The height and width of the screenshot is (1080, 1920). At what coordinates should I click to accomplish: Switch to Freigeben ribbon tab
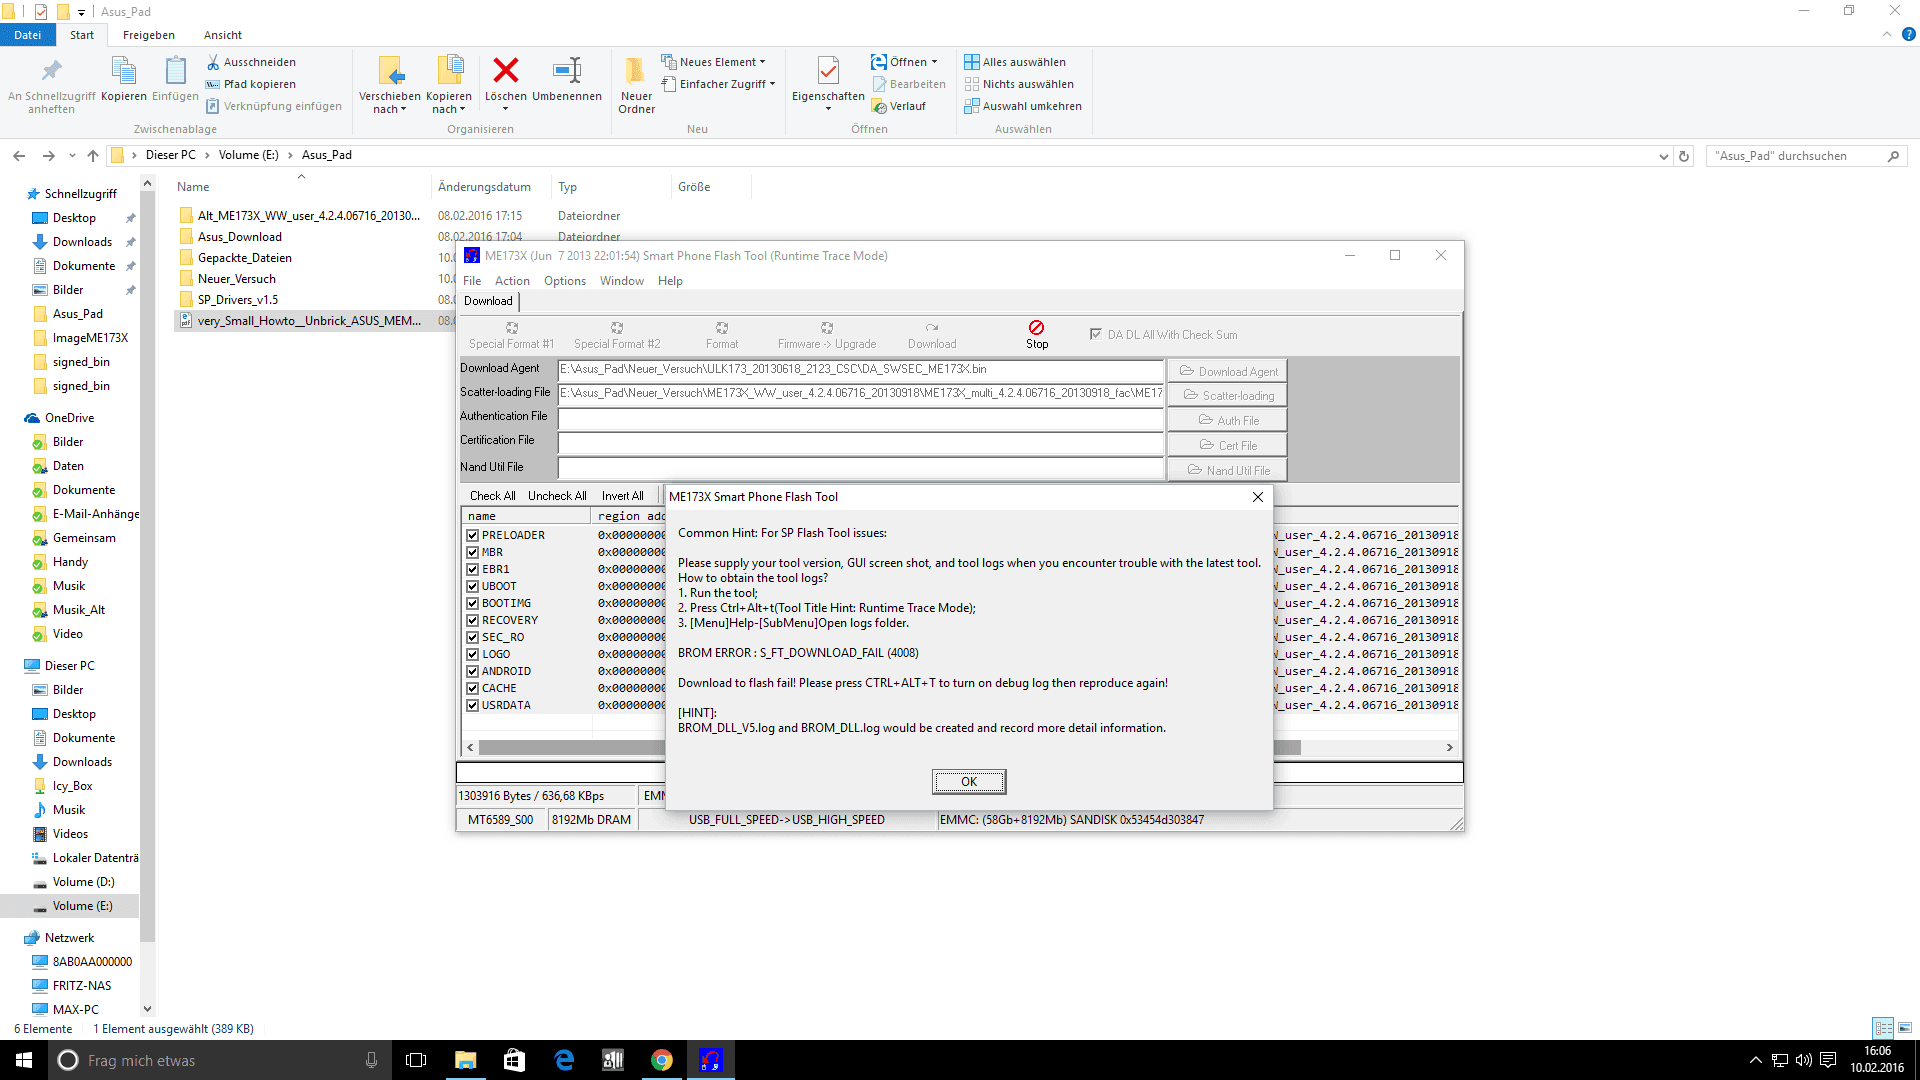tap(149, 35)
